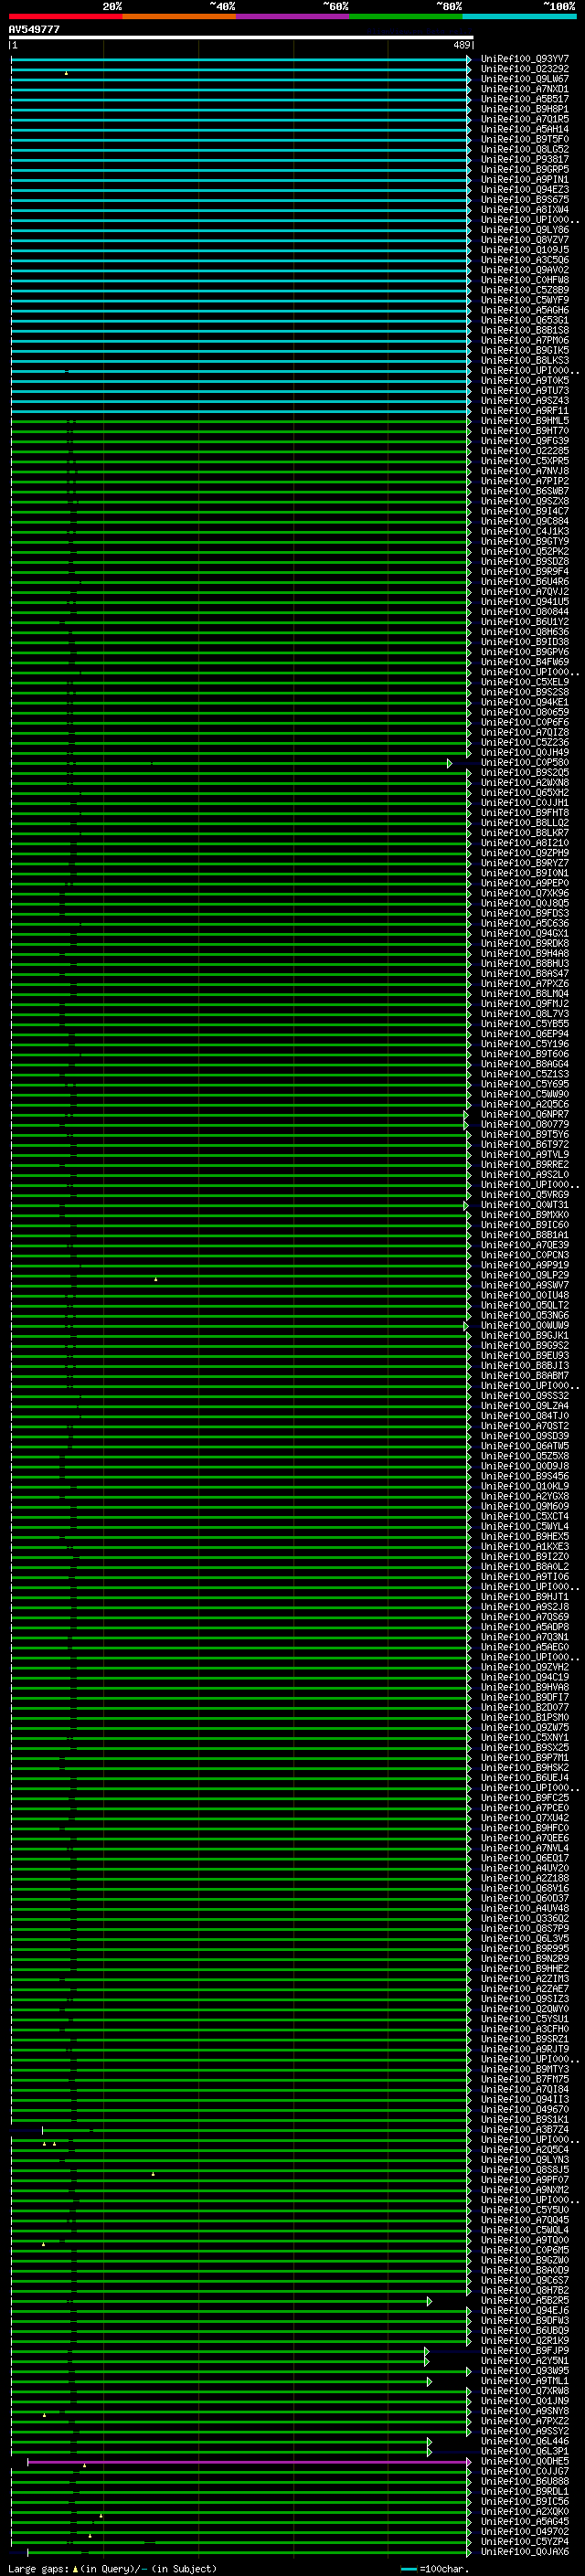This screenshot has height=2576, width=585.
Task: Select hit UniRef100_Q84TJ0
Action: (524, 1416)
